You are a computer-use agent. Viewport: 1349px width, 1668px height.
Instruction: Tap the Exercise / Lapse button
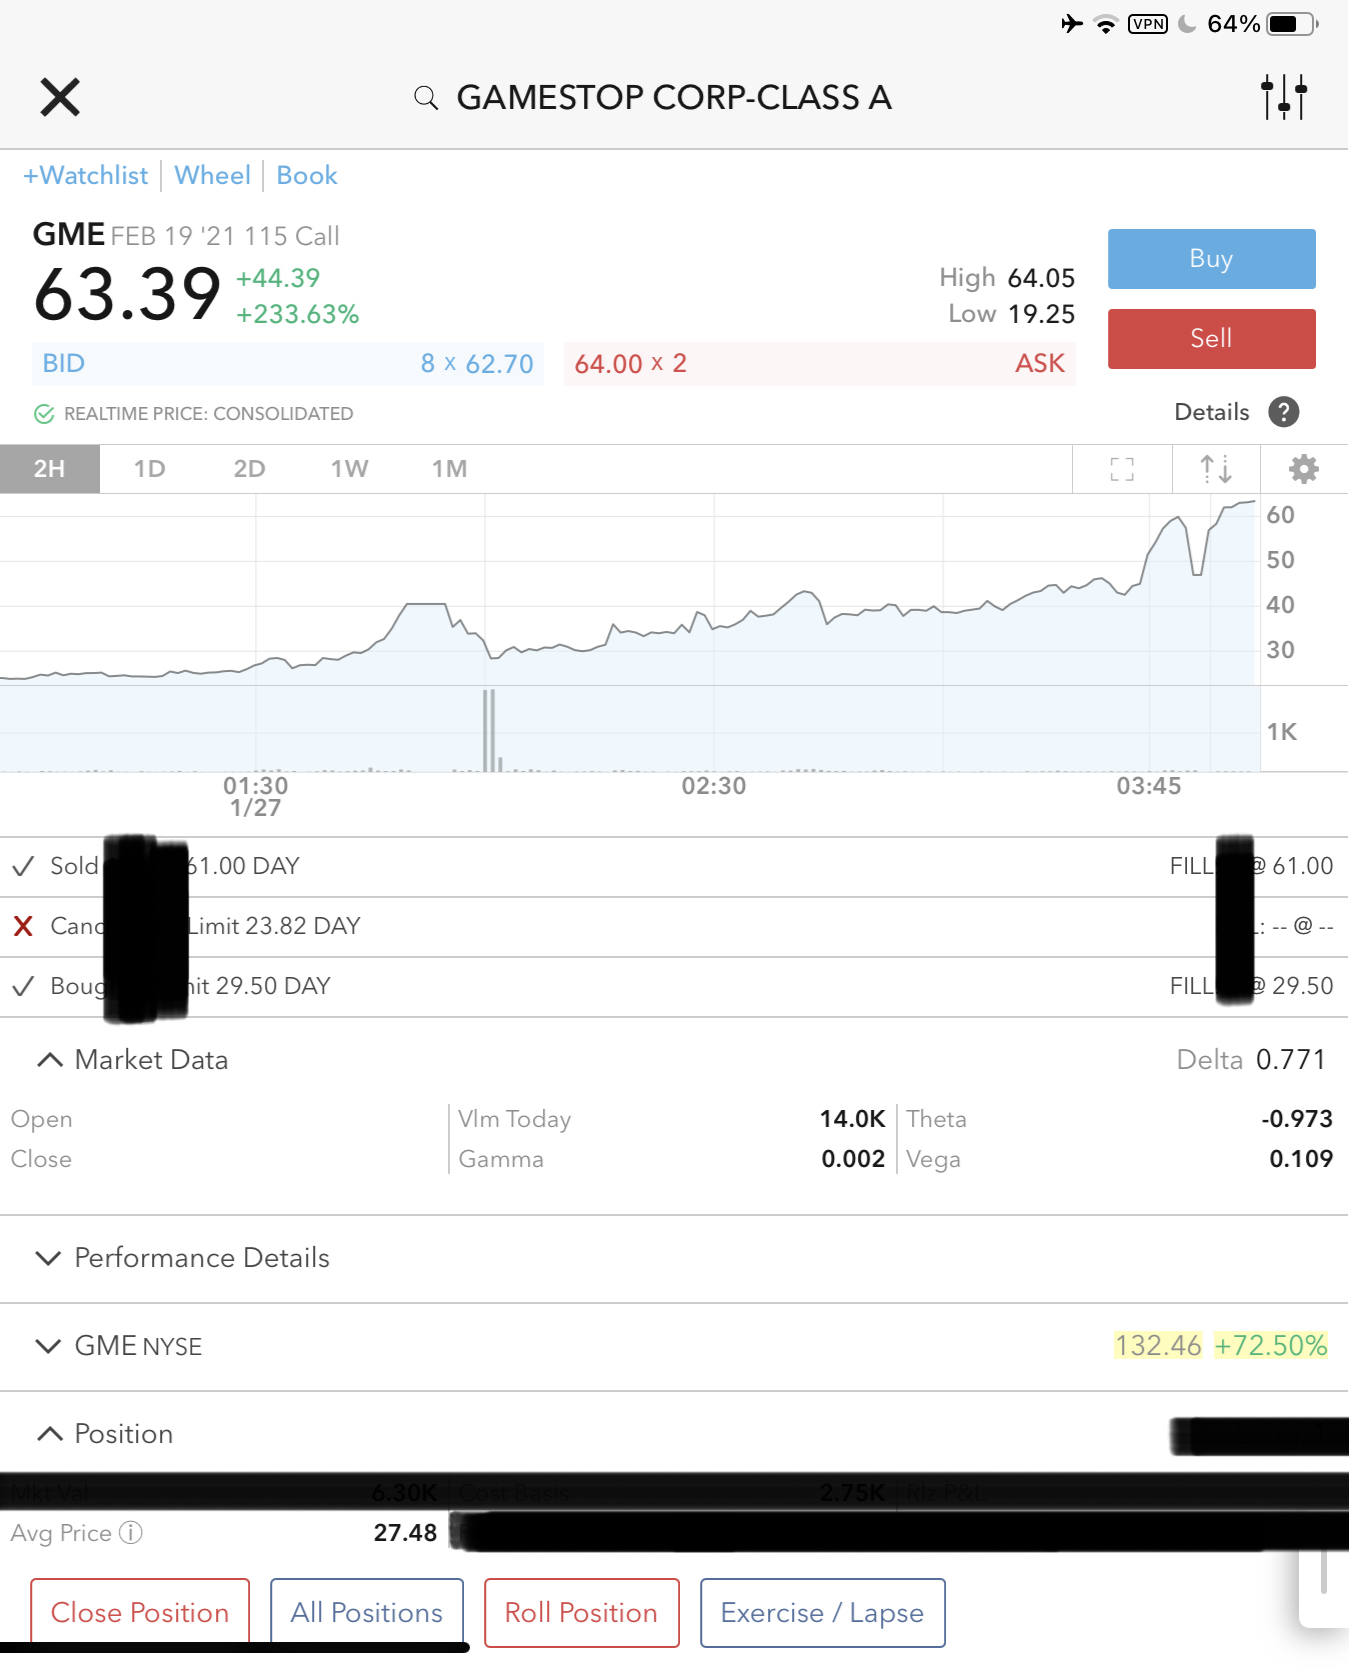coord(822,1612)
